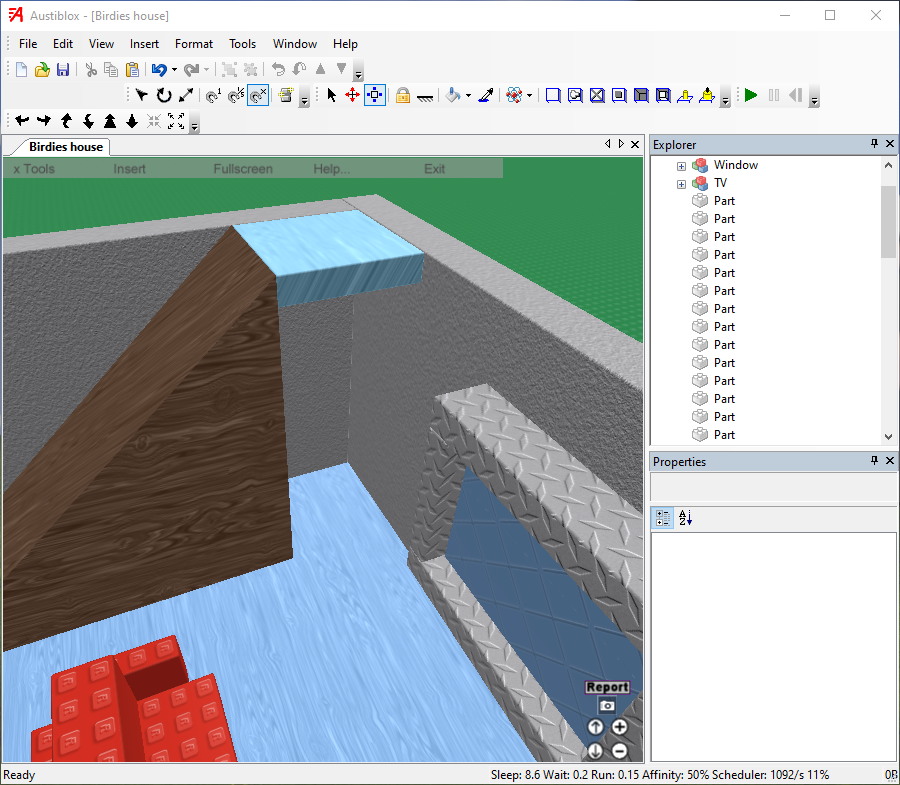Paste from clipboard using the Paste icon
Viewport: 900px width, 785px height.
(133, 70)
